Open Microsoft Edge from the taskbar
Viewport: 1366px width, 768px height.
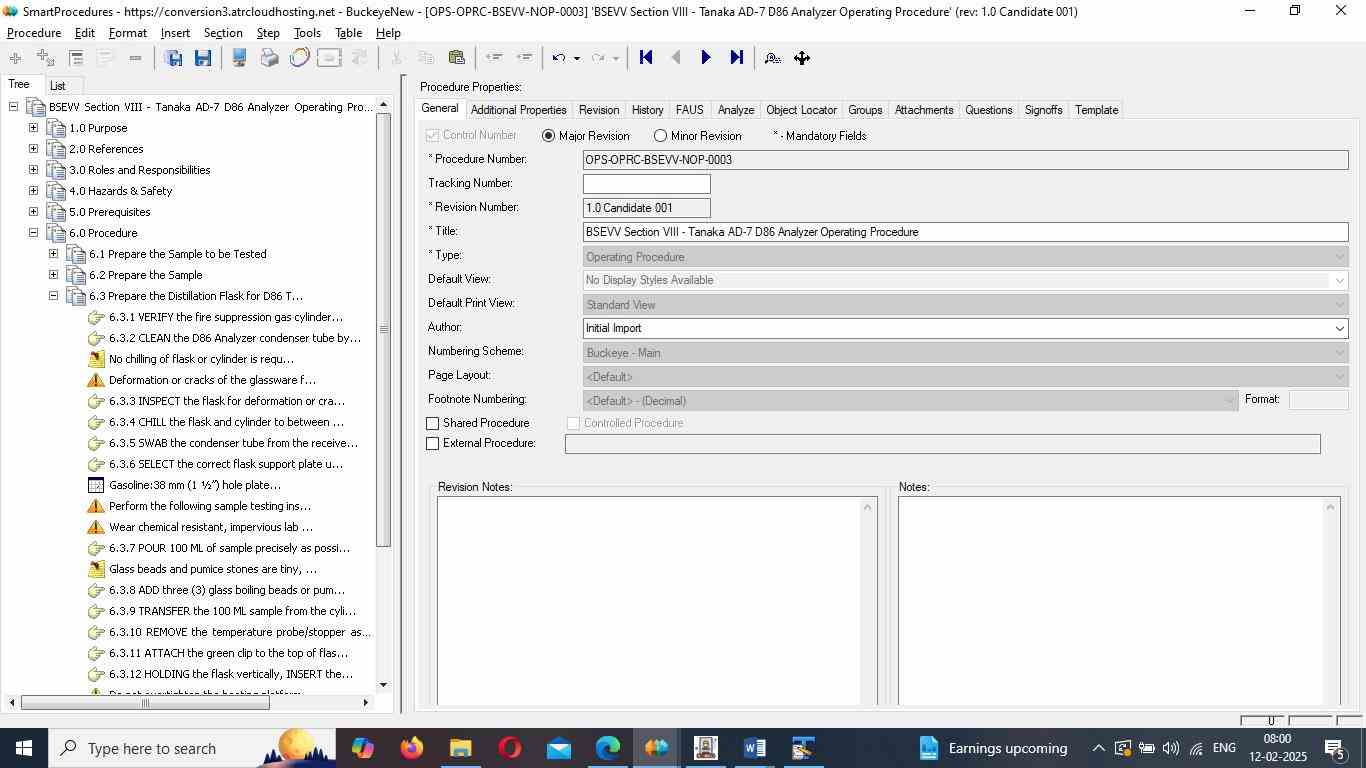click(607, 748)
